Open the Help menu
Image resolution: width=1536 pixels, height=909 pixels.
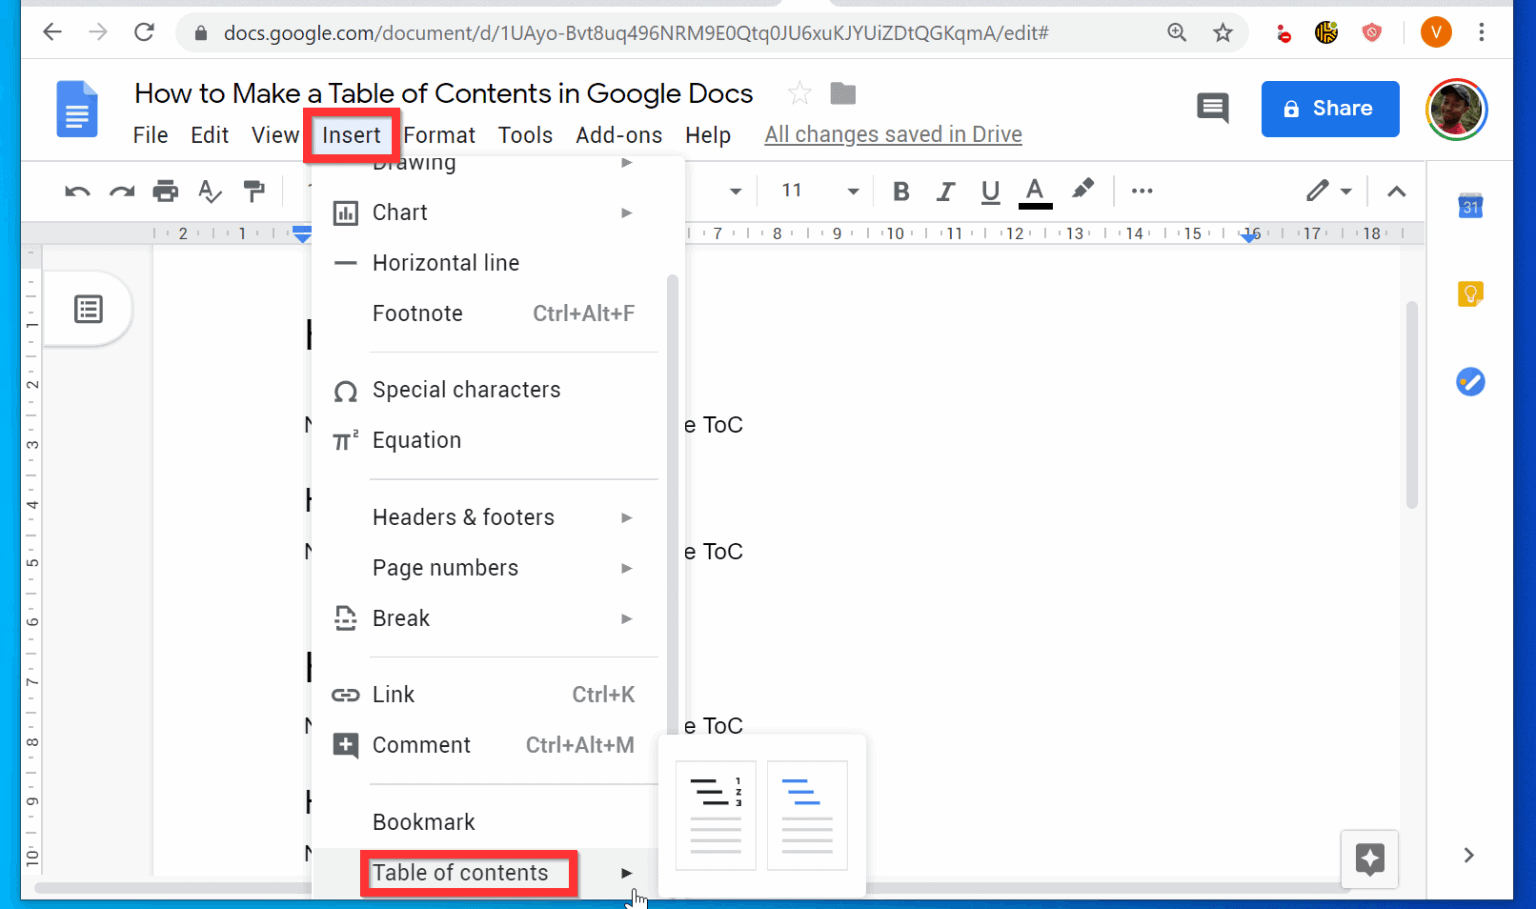(x=708, y=135)
